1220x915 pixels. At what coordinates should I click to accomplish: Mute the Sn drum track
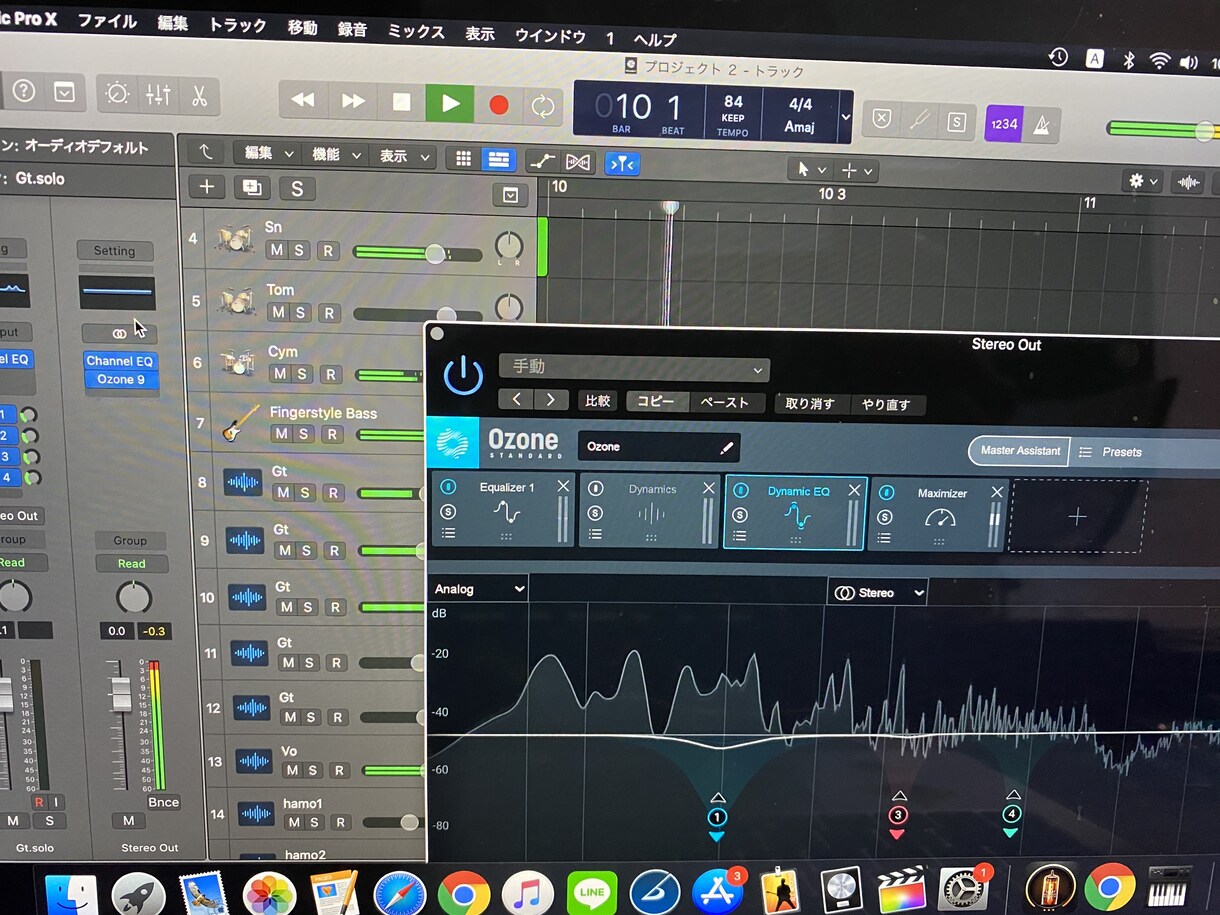click(275, 250)
